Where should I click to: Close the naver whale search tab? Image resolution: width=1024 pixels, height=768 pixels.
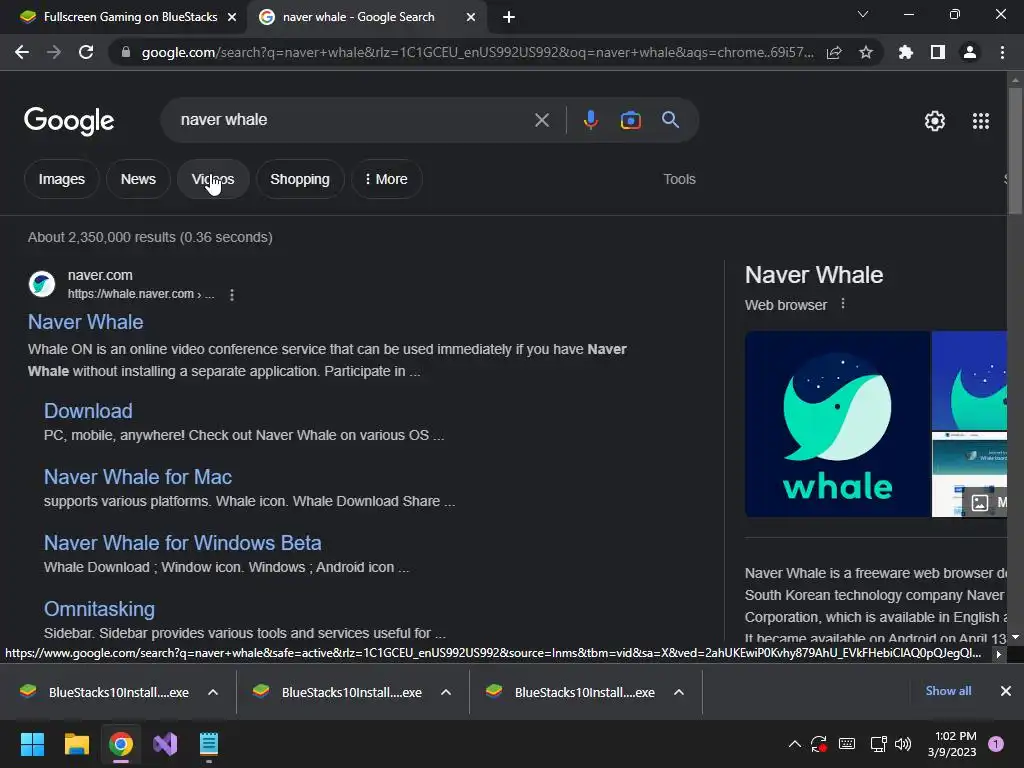tap(471, 17)
